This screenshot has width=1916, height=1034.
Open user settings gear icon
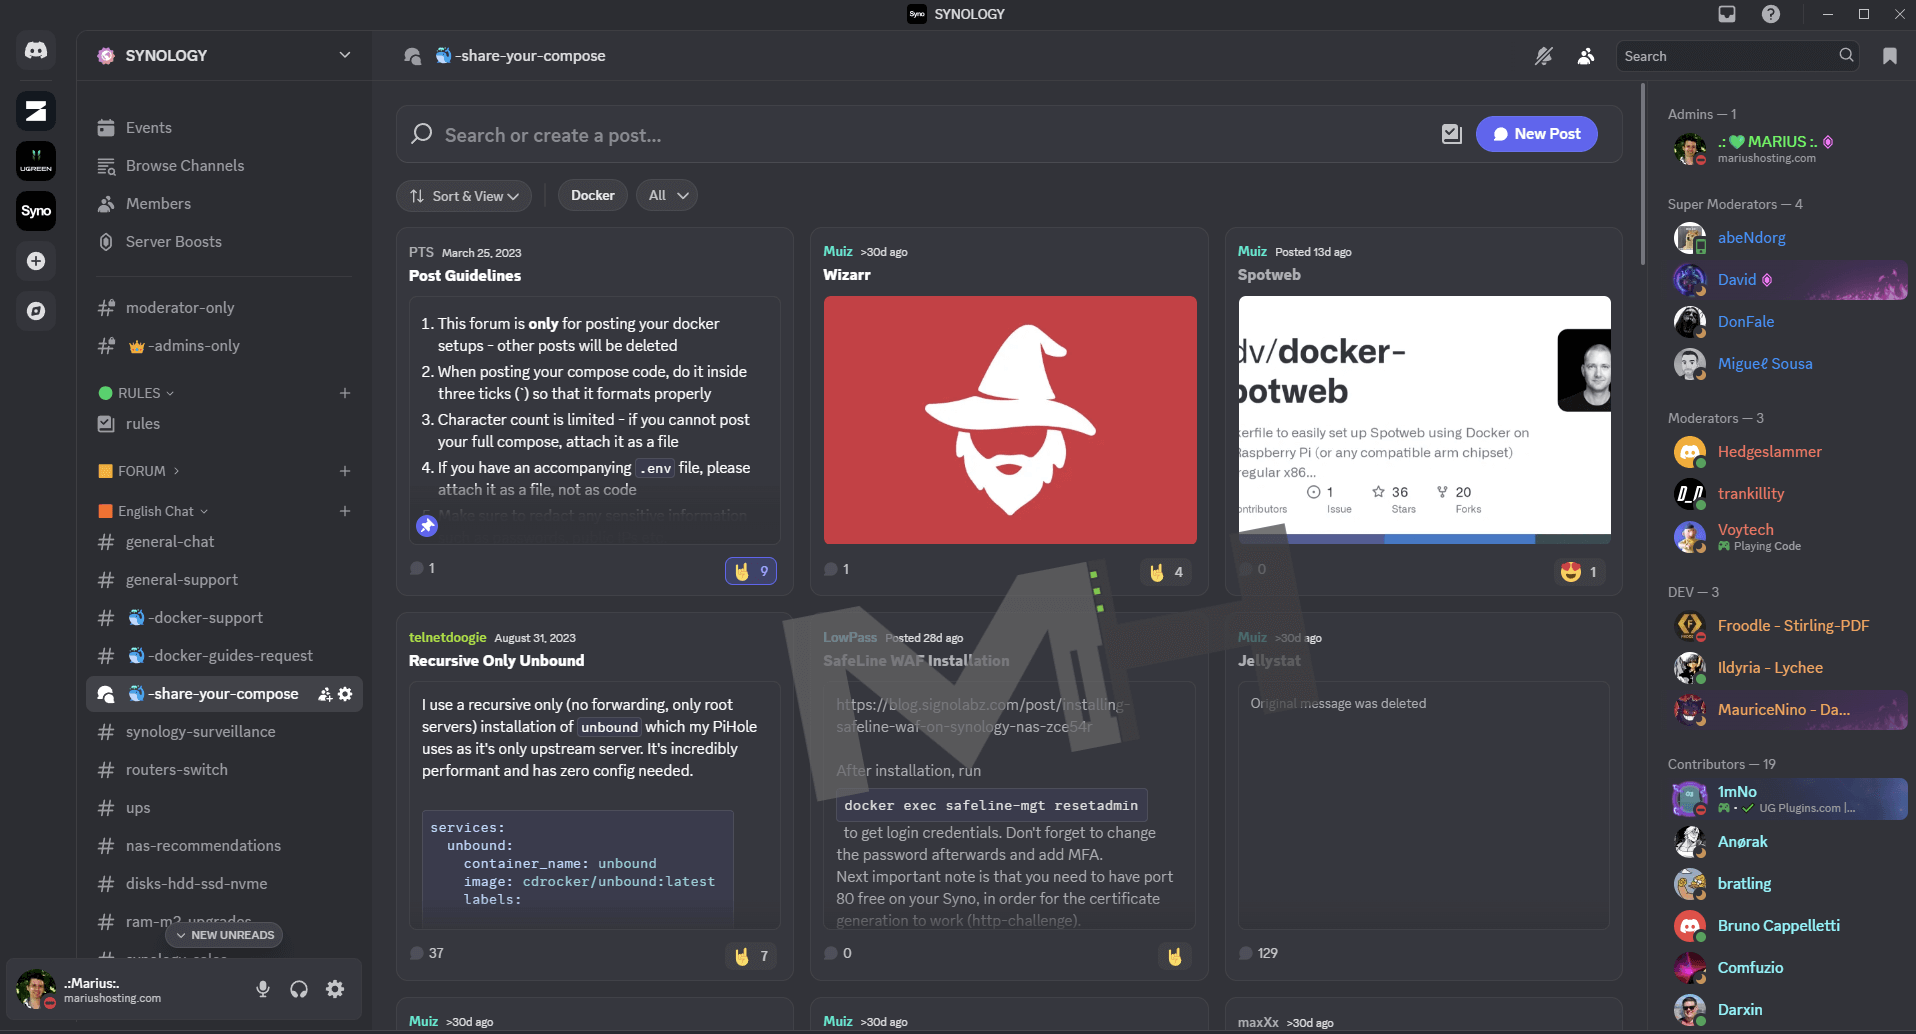[x=335, y=989]
